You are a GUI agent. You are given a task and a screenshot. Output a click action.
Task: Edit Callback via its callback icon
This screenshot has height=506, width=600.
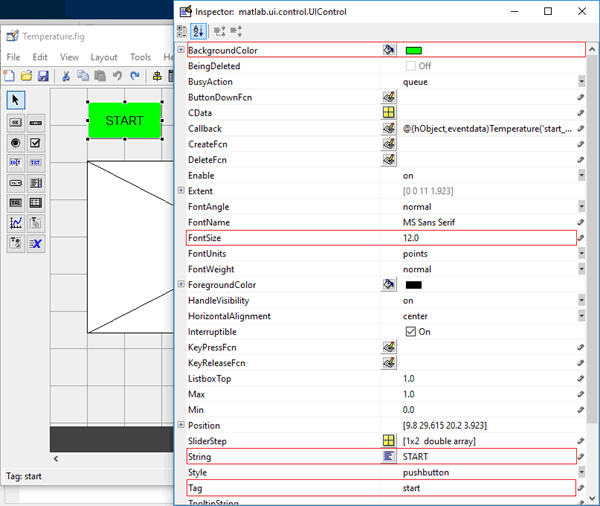(x=389, y=128)
